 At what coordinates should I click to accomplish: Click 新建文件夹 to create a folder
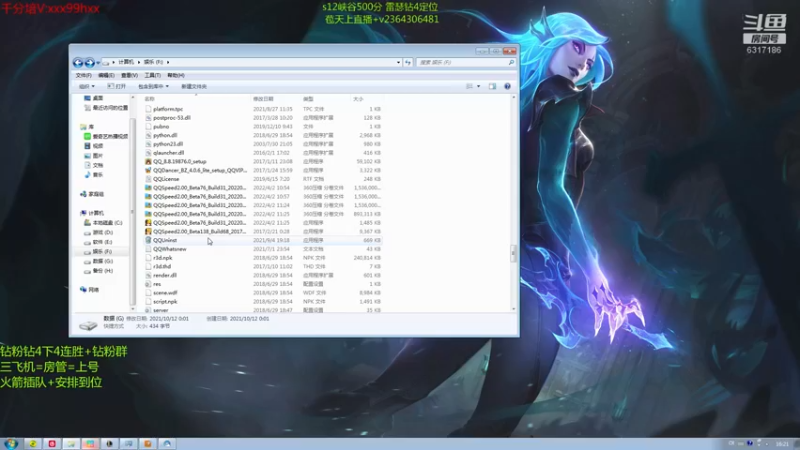(194, 87)
